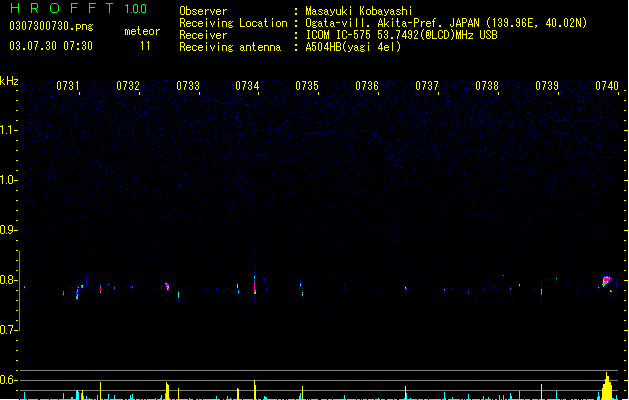Screen dimensions: 629x400
Task: Click the bright meteor echo near 0740
Action: [x=606, y=280]
